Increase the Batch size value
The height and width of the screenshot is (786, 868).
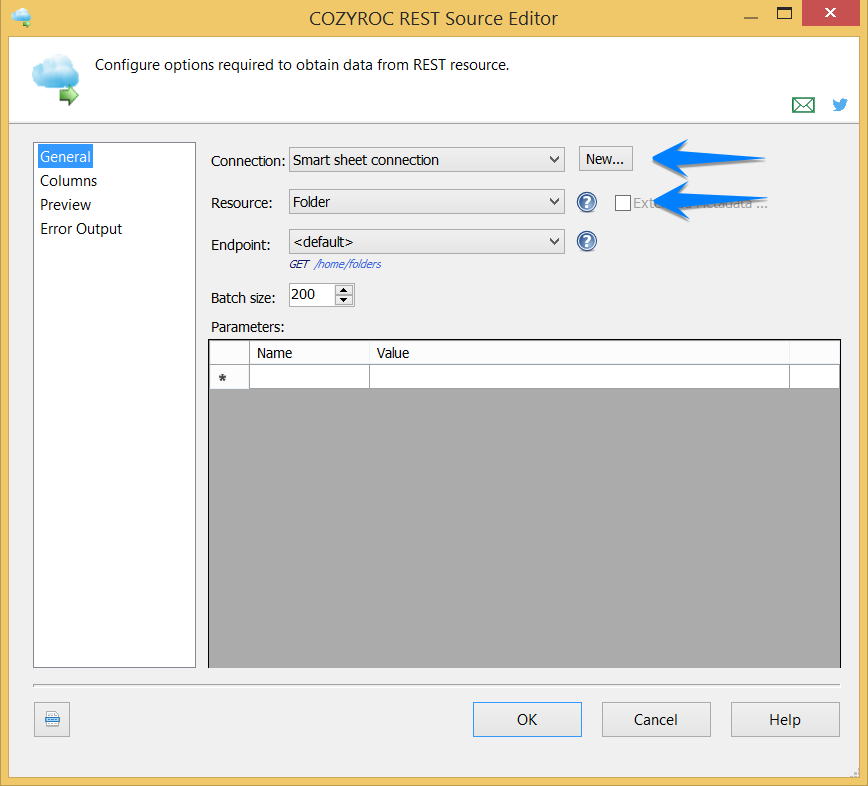pos(344,289)
